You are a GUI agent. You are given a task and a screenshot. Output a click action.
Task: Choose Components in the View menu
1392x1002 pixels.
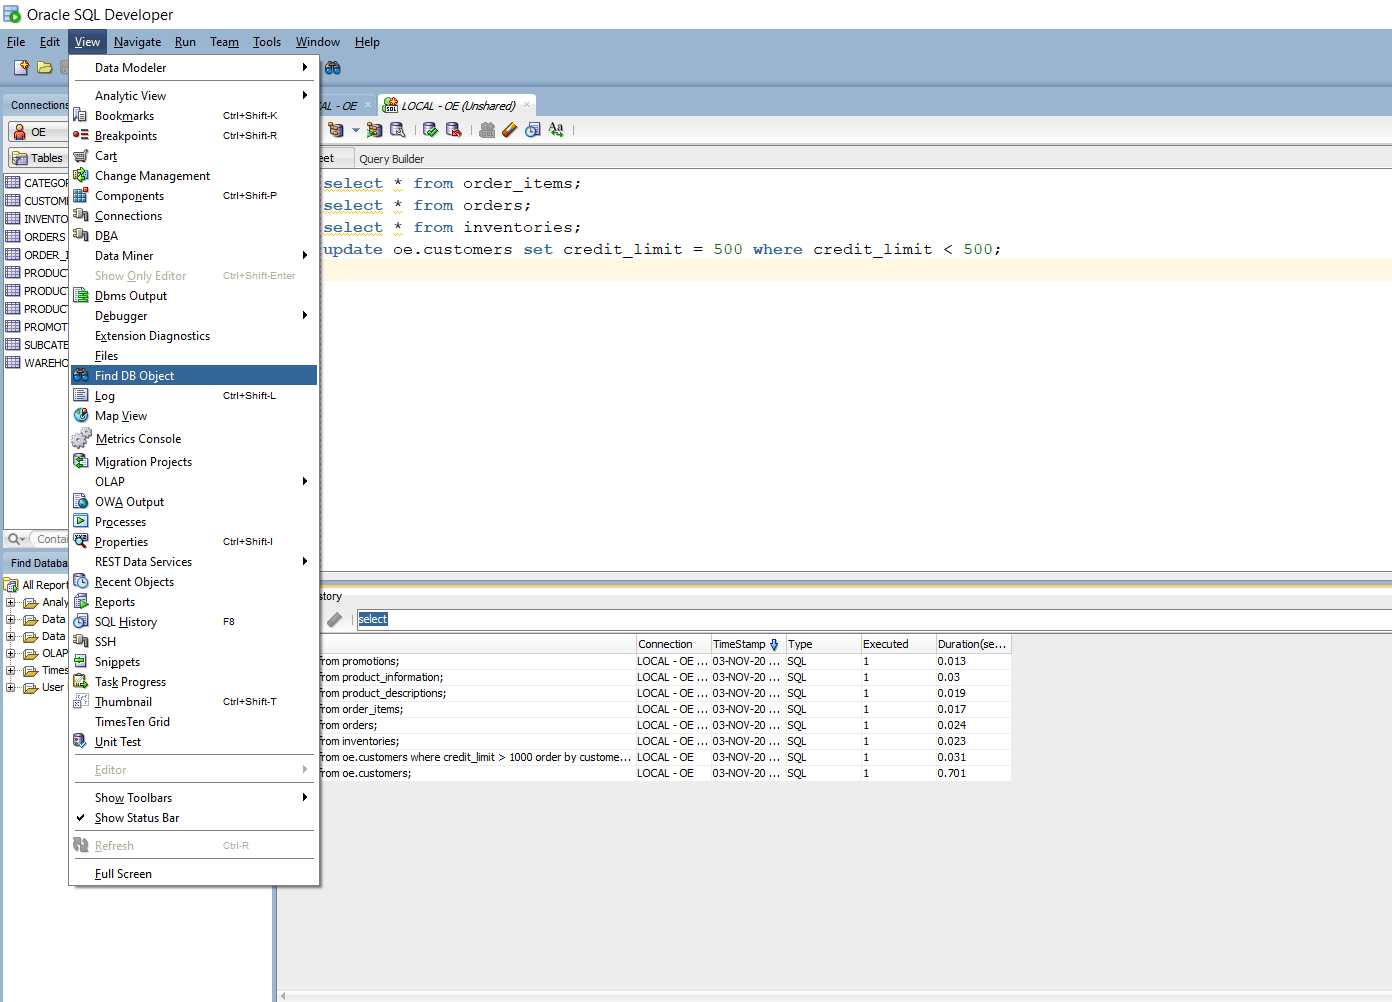point(194,196)
